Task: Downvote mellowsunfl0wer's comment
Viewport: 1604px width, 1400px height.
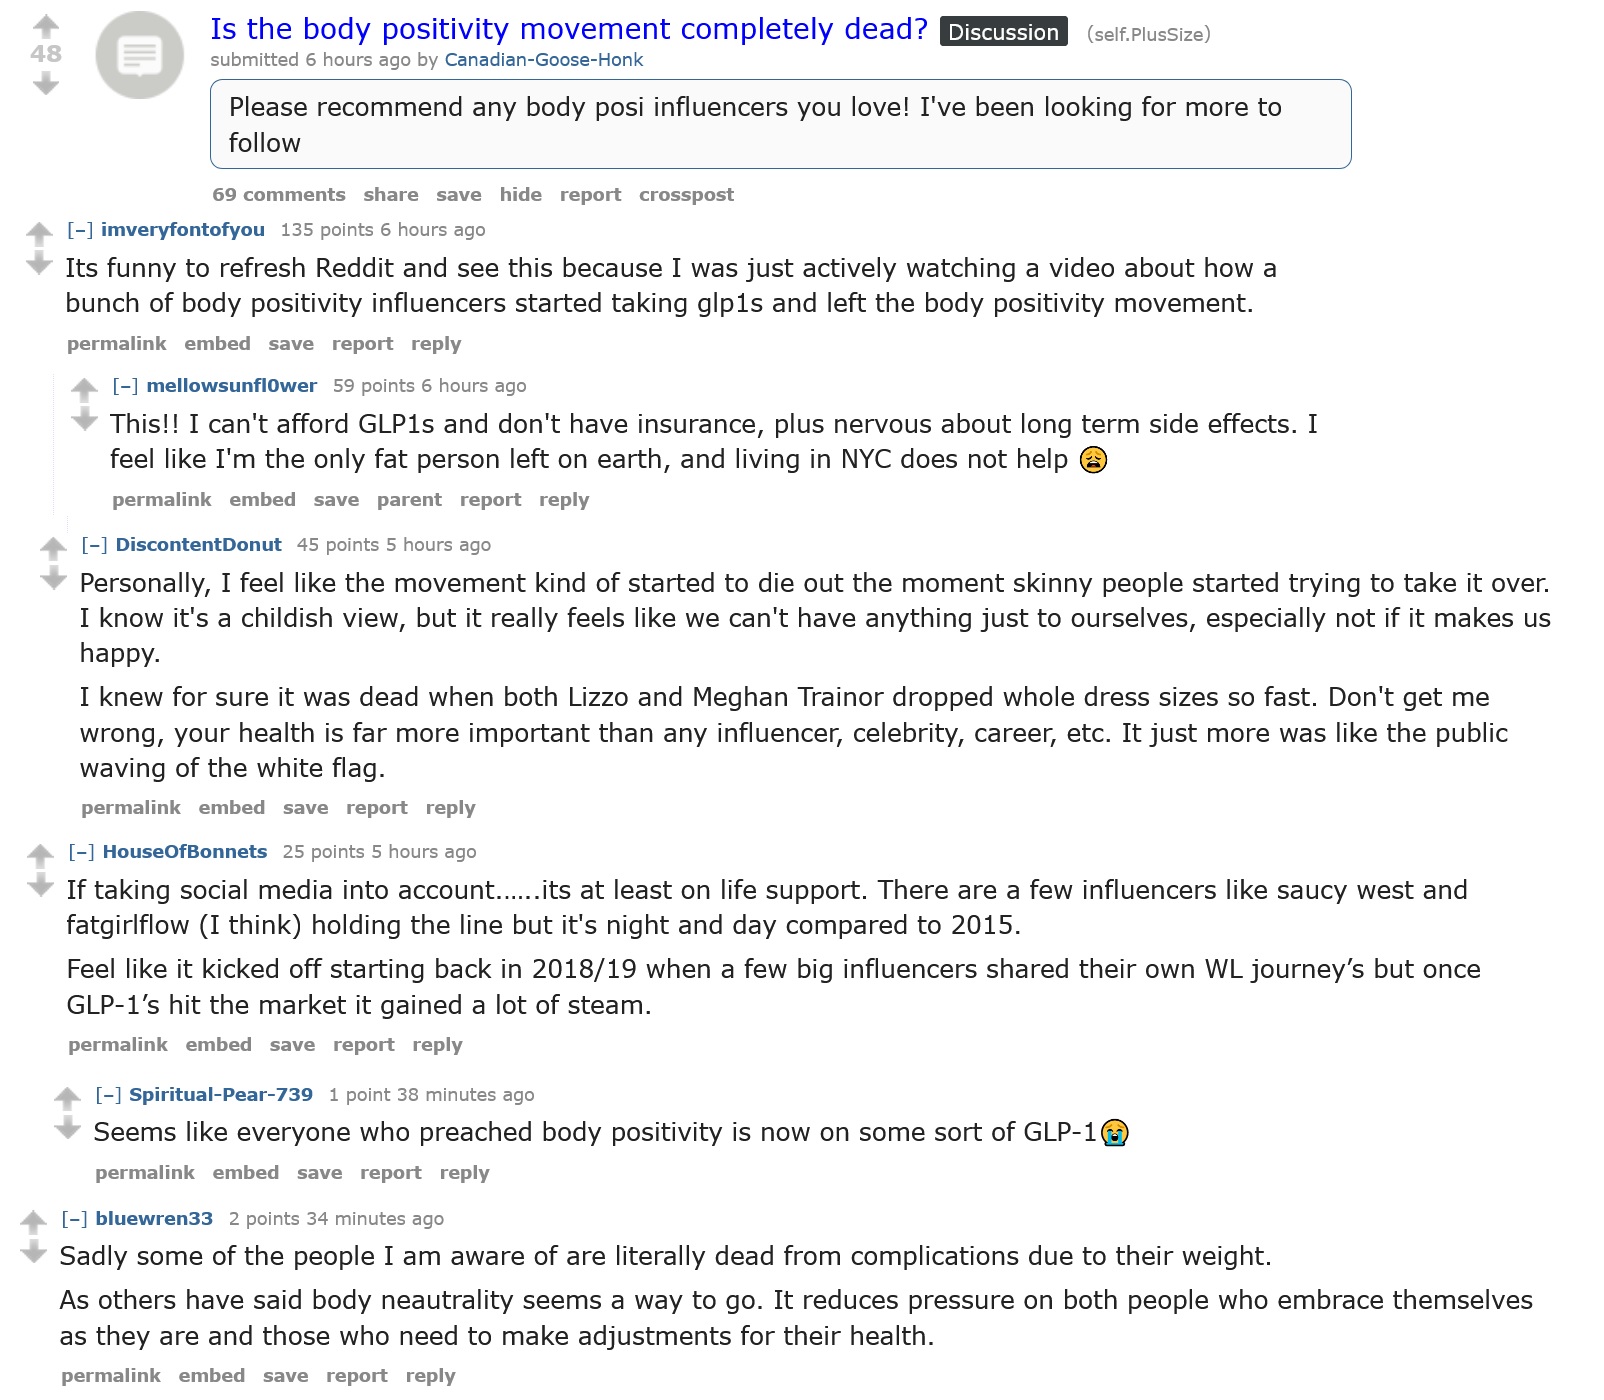Action: pyautogui.click(x=84, y=419)
